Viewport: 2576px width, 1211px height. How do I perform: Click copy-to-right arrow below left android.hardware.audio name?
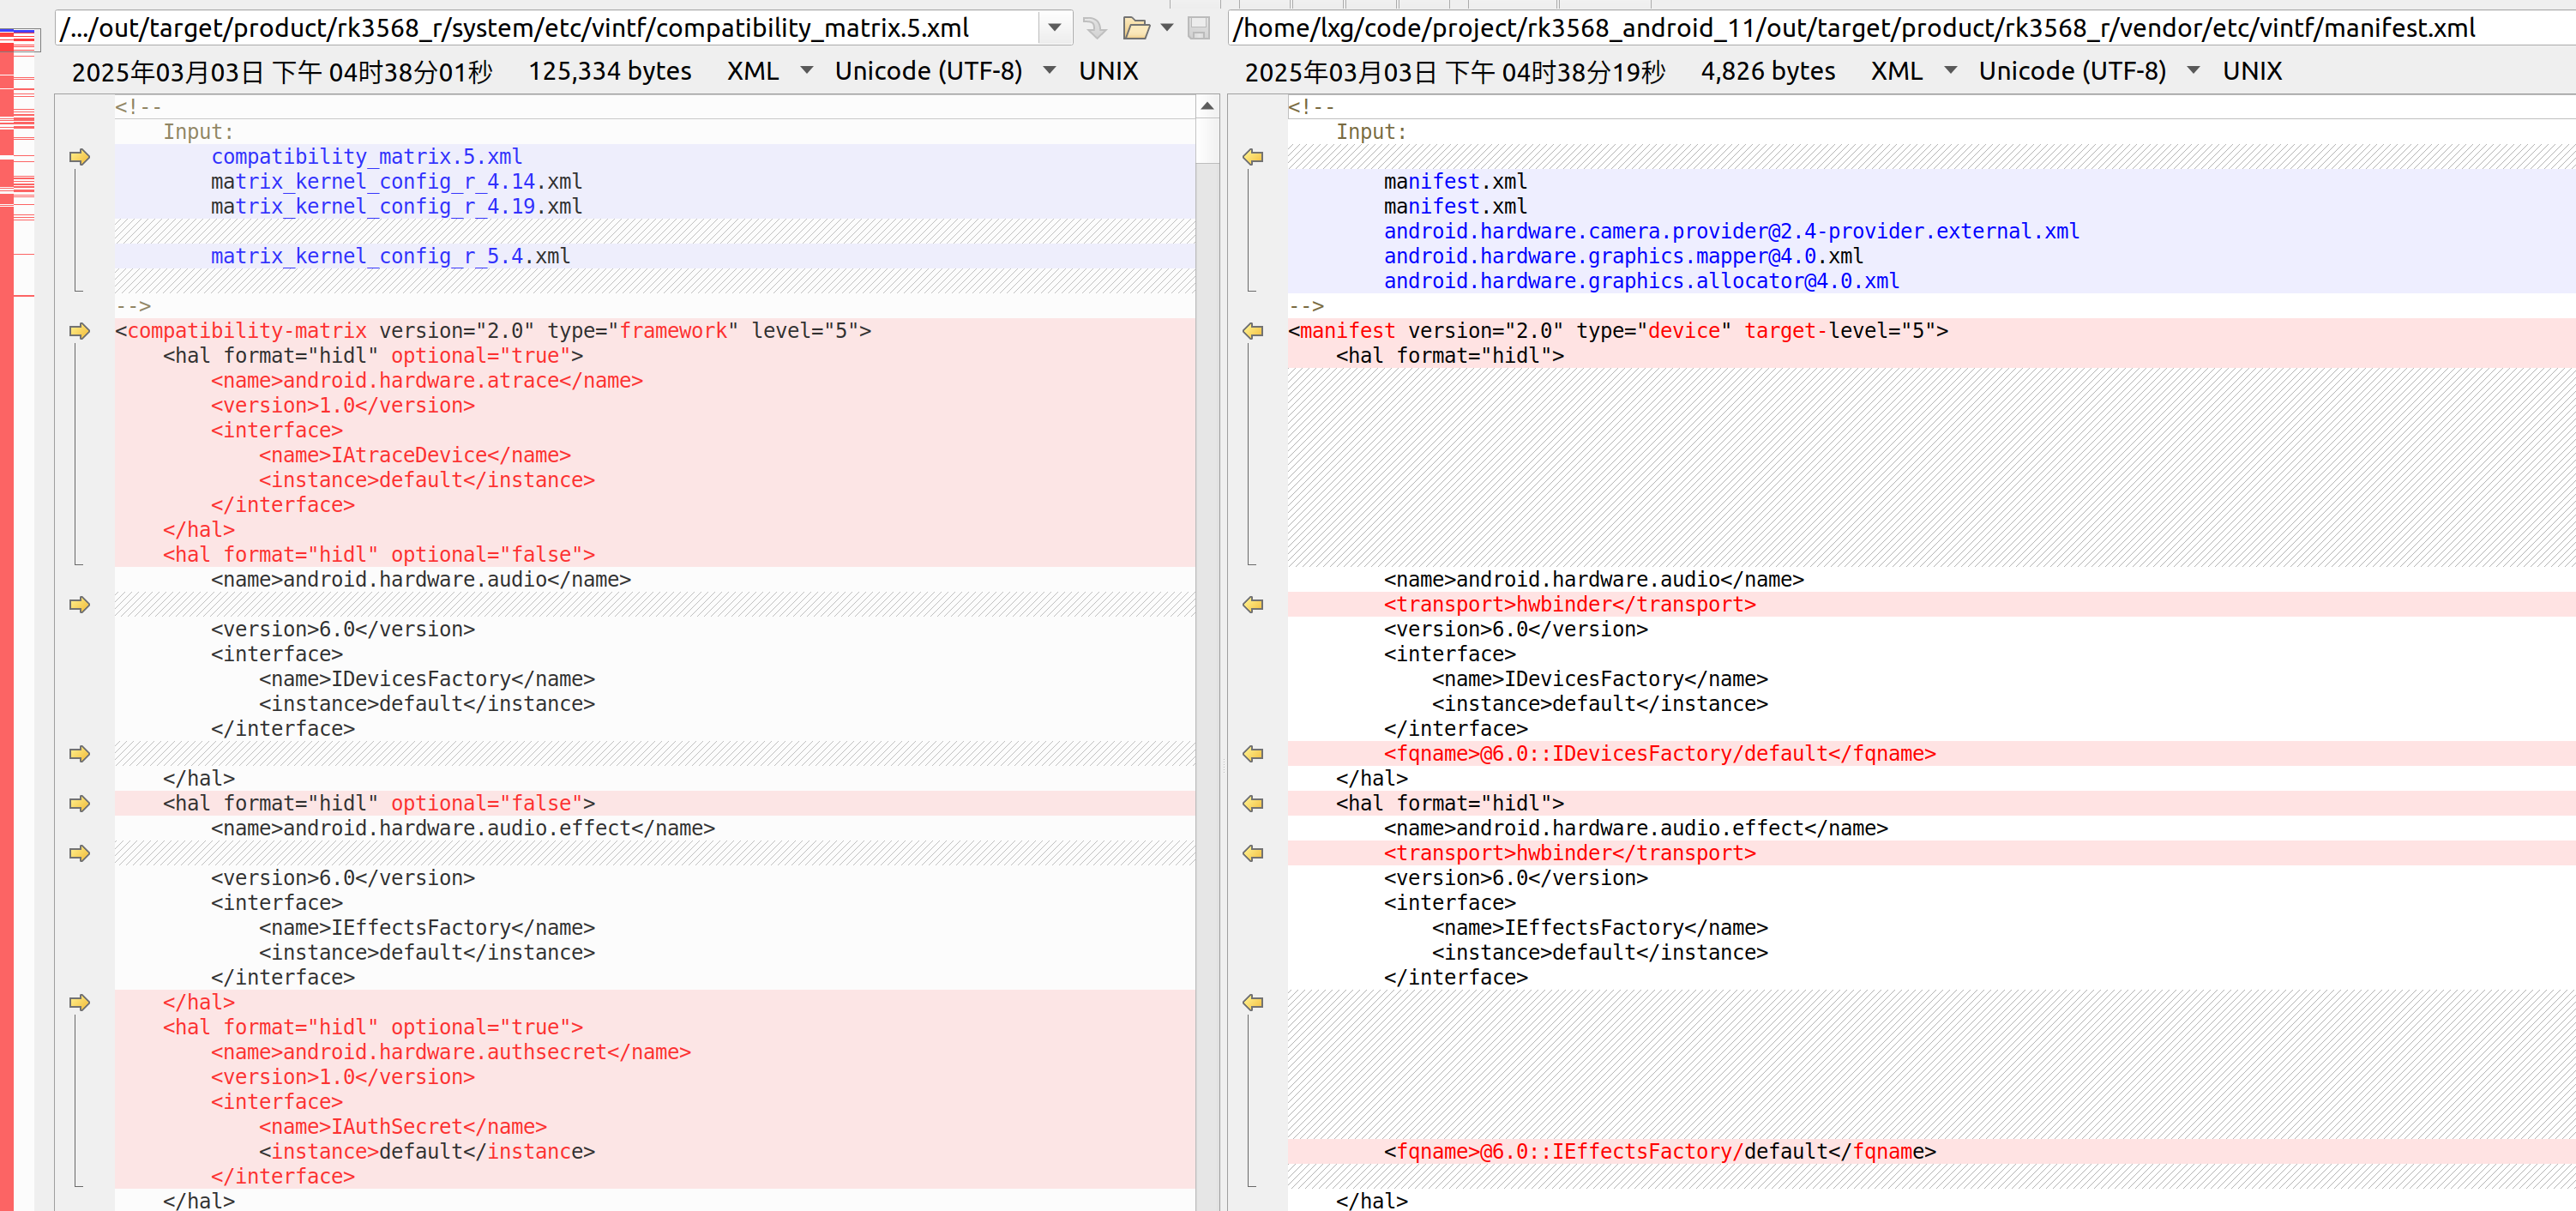pyautogui.click(x=80, y=604)
